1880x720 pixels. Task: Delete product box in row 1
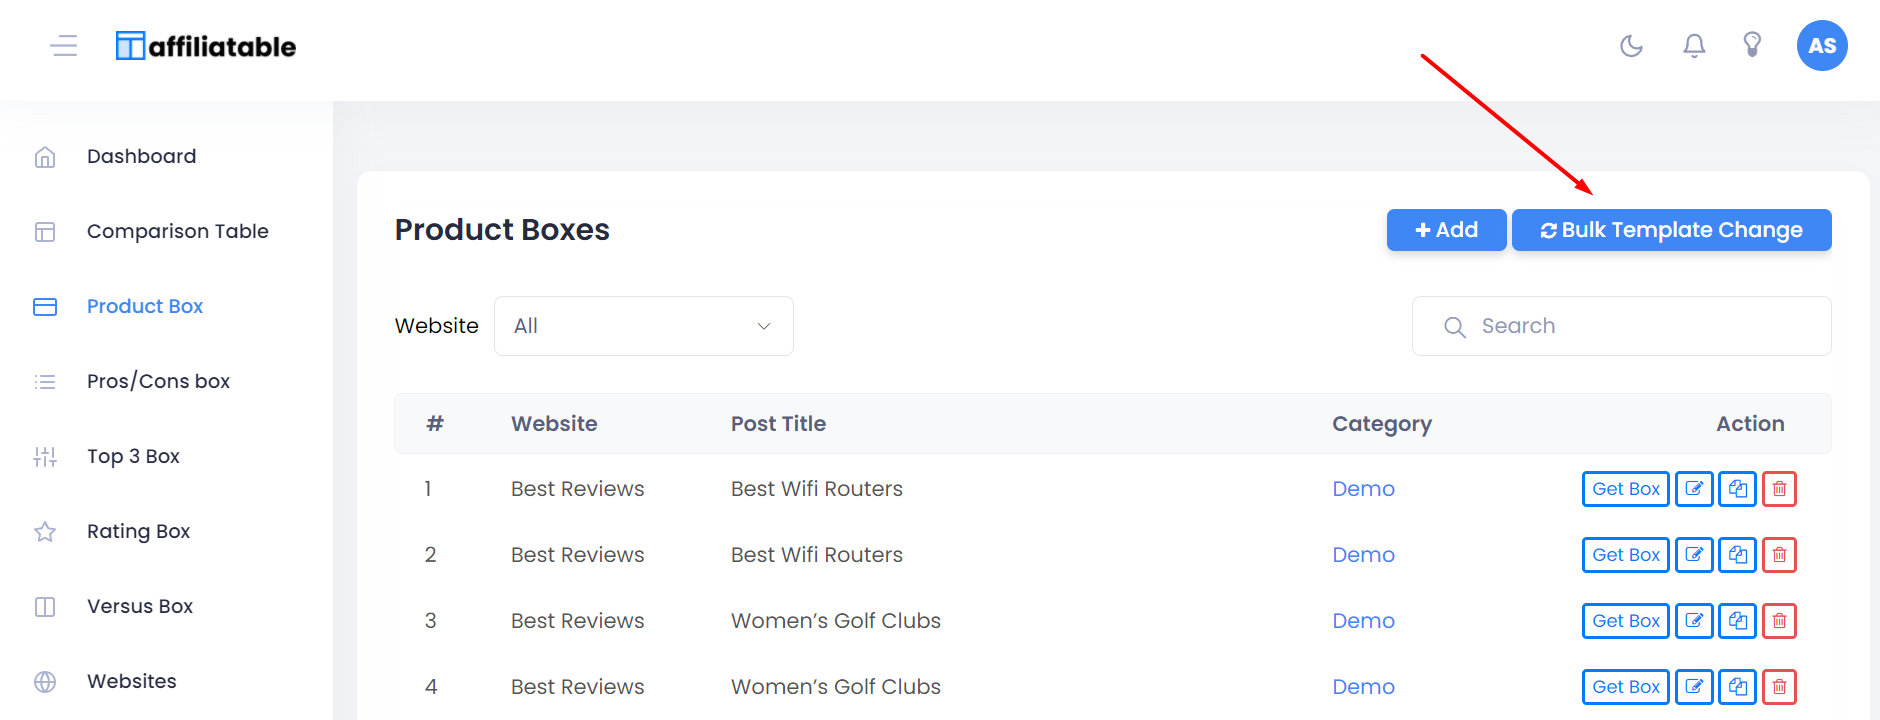pyautogui.click(x=1779, y=489)
